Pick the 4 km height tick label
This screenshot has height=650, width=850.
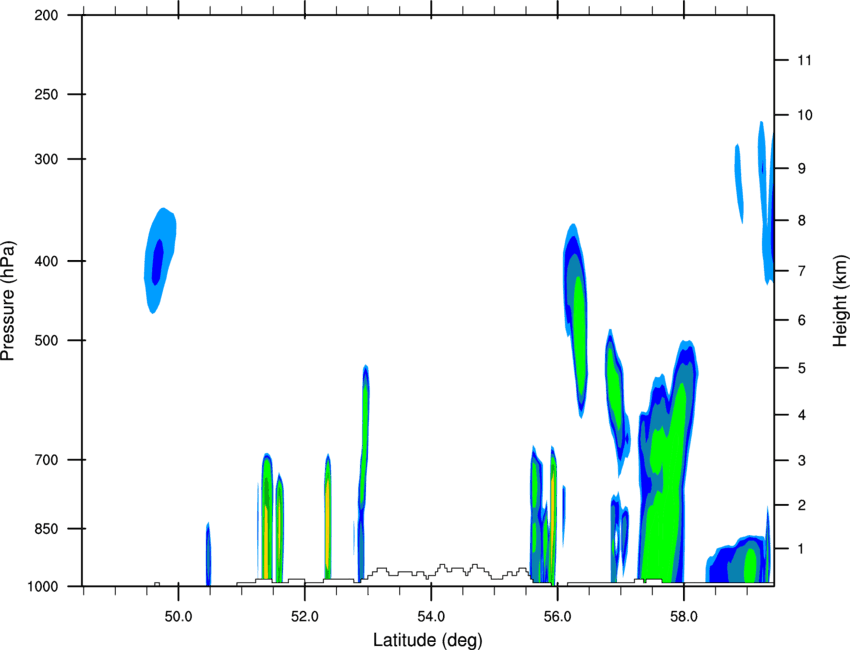(x=802, y=415)
